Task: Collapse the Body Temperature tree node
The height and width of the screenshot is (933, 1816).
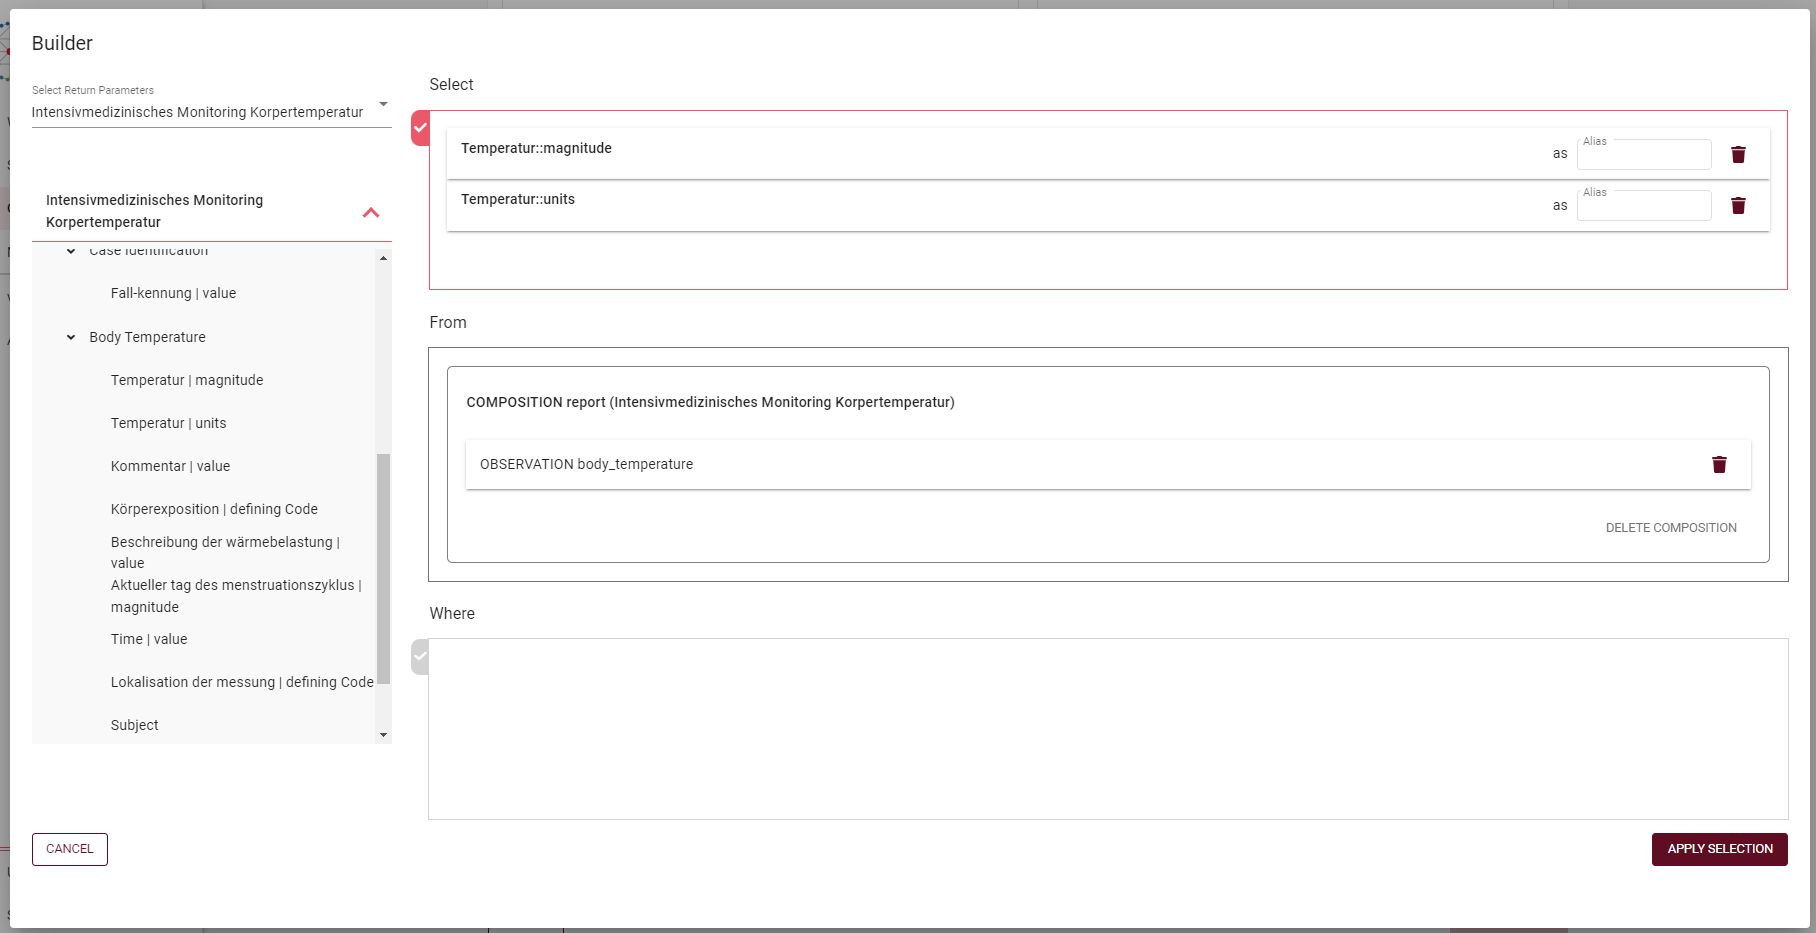Action: coord(71,337)
